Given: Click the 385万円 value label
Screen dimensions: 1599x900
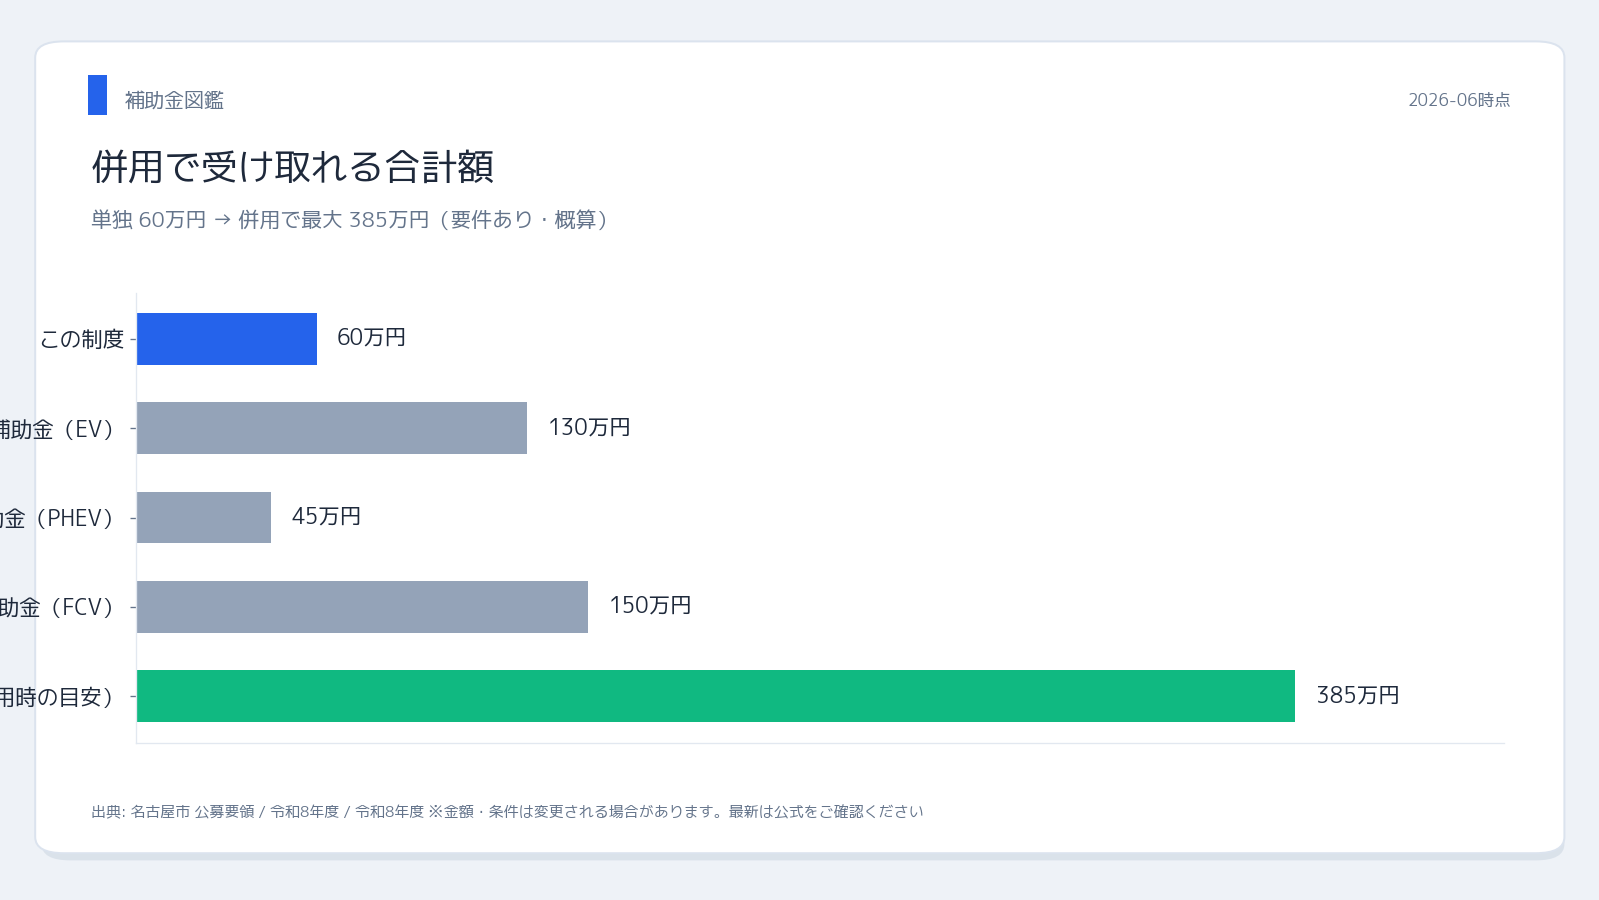Looking at the screenshot, I should (x=1357, y=695).
